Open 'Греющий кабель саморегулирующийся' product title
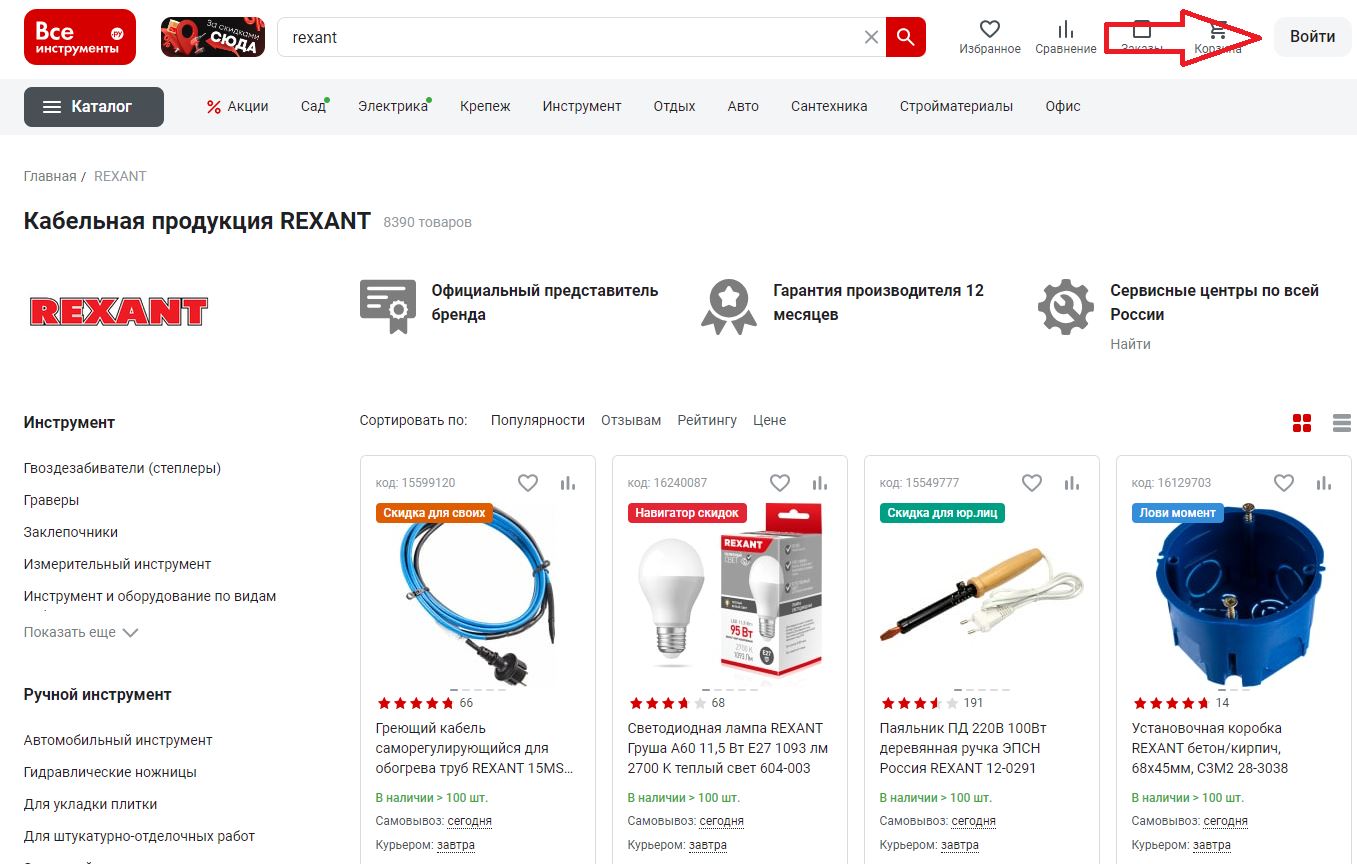The image size is (1357, 864). point(476,748)
